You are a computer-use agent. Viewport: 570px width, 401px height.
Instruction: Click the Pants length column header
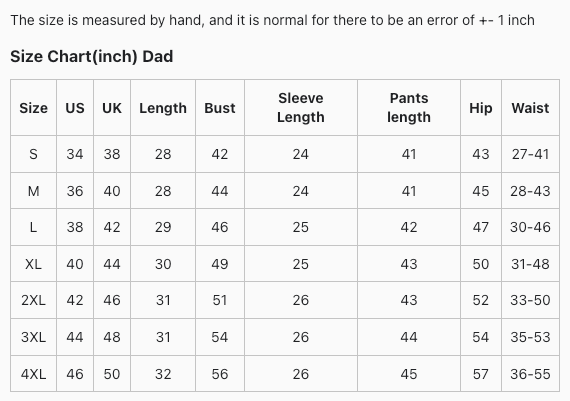tap(409, 108)
